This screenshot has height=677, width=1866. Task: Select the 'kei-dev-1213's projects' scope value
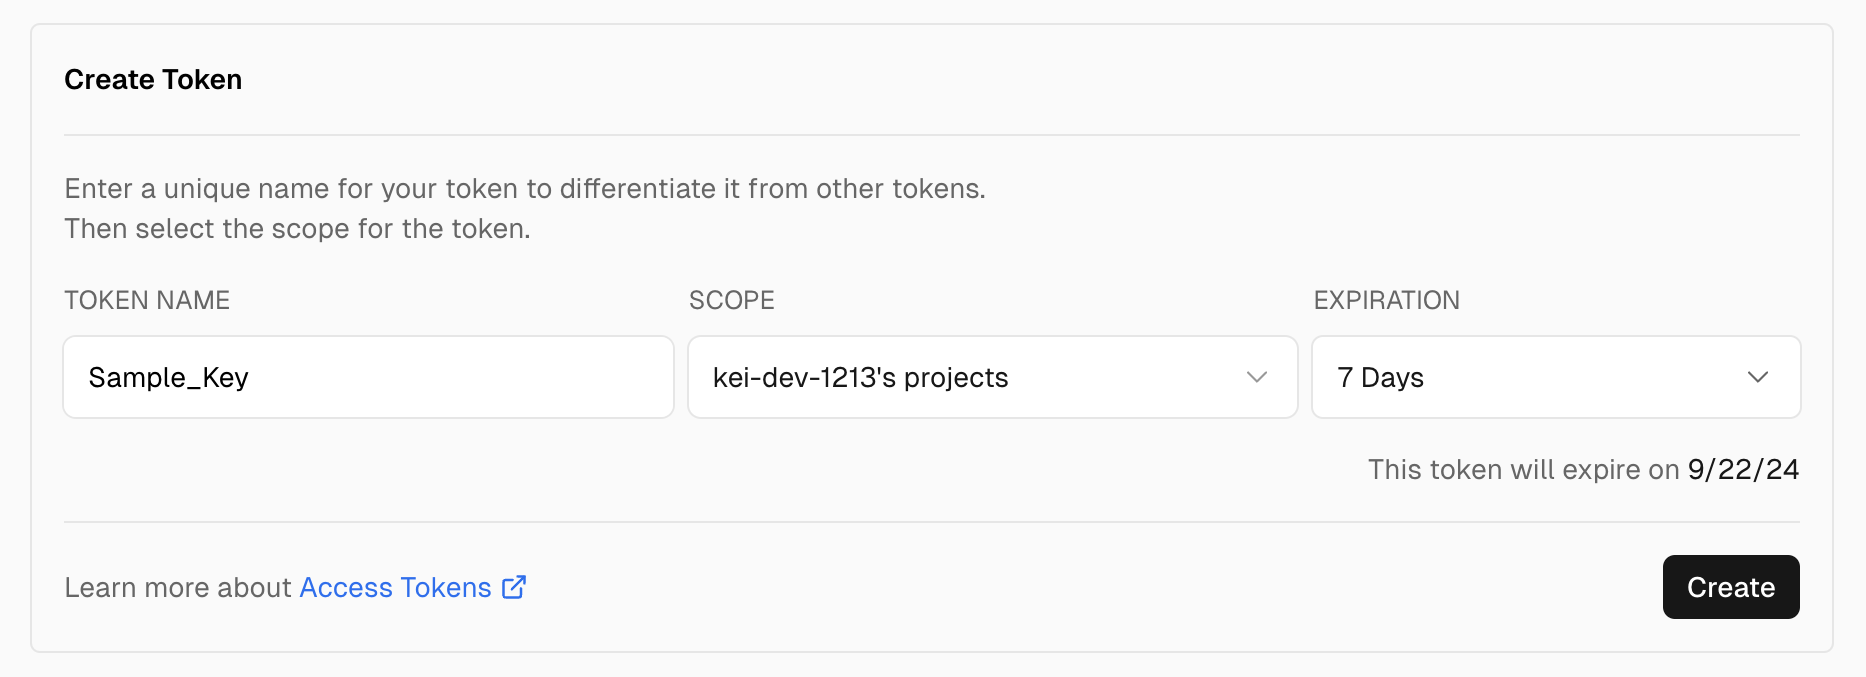coord(860,377)
